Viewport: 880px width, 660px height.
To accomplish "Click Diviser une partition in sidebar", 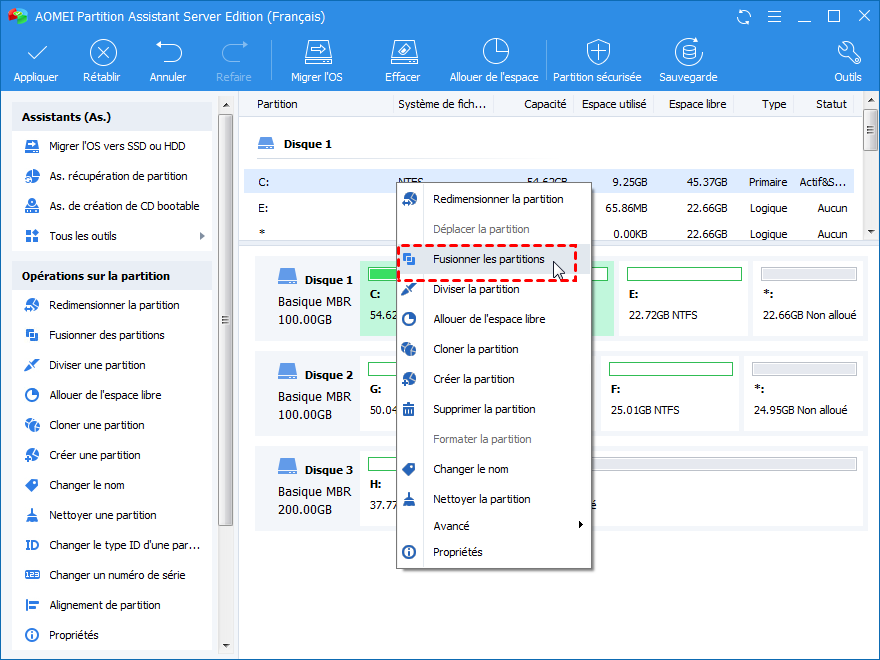I will pyautogui.click(x=97, y=365).
